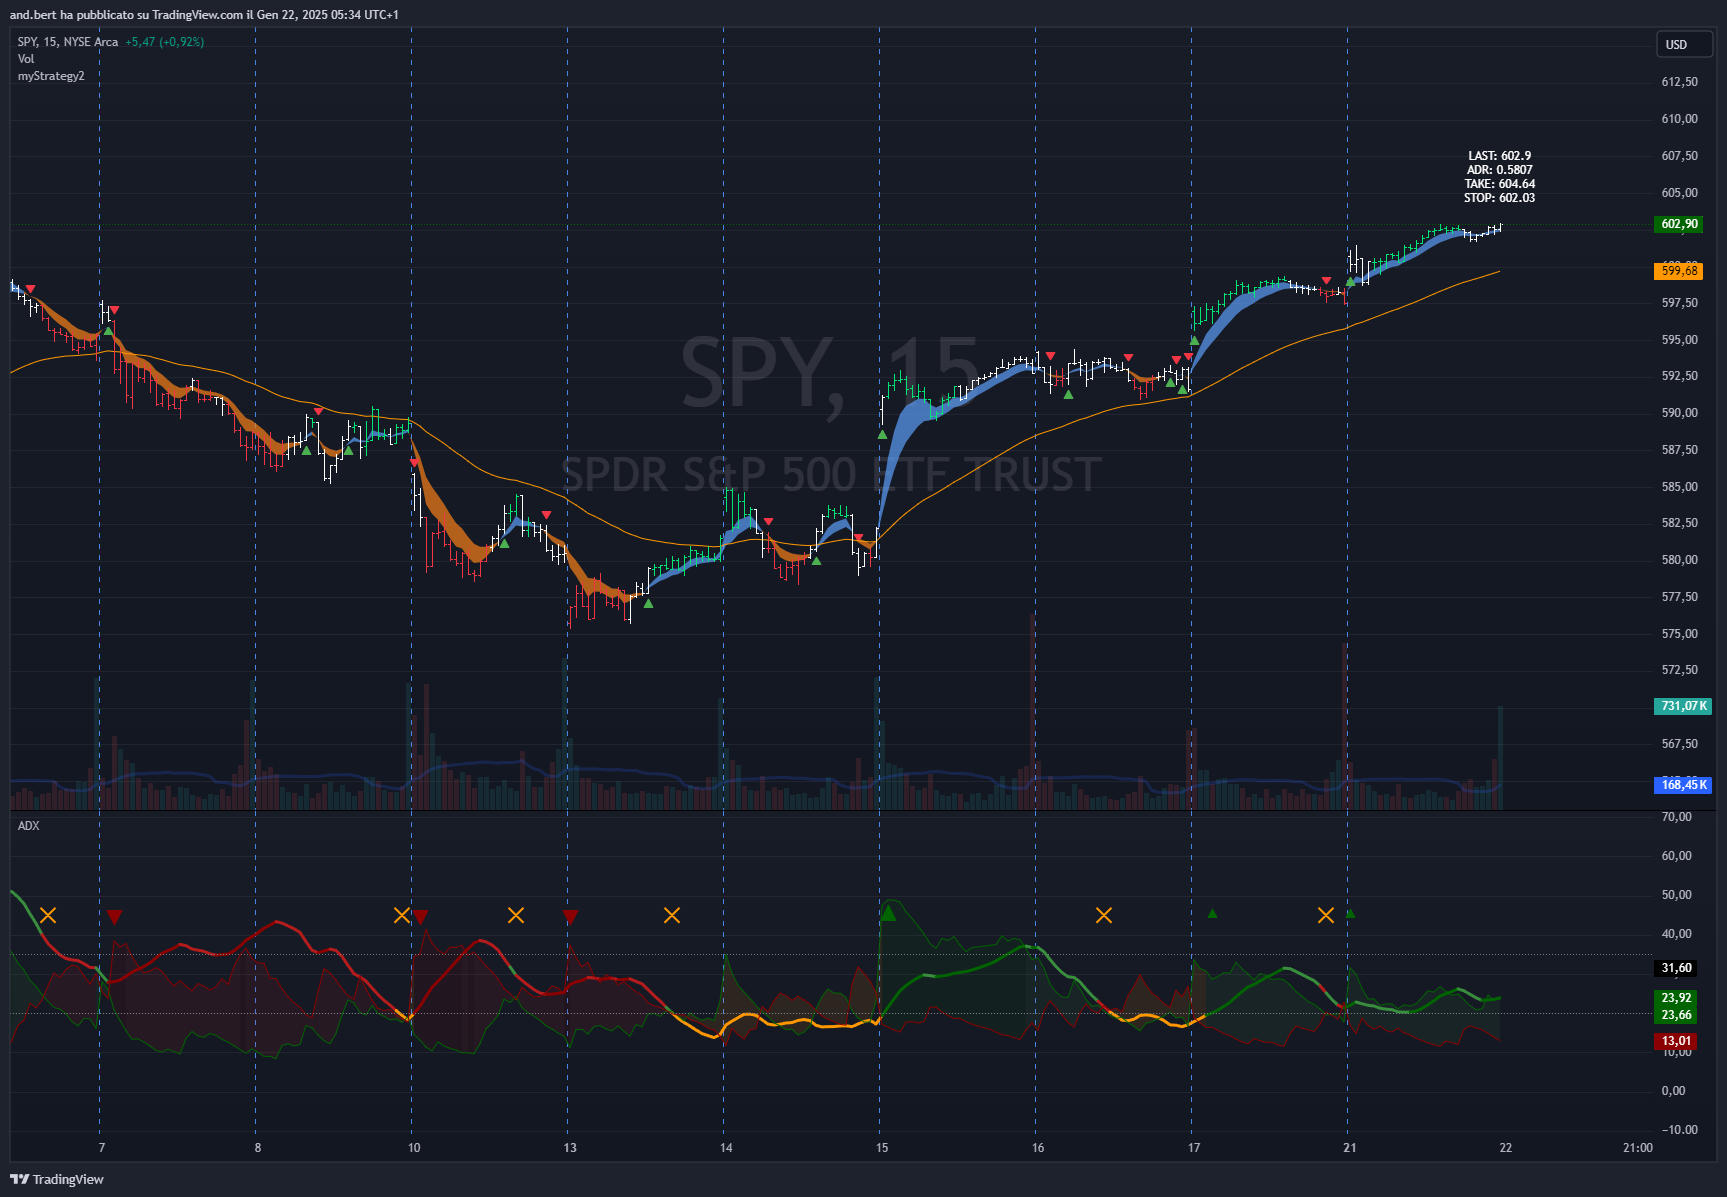Click the TradingView logo at bottom left

[x=57, y=1179]
